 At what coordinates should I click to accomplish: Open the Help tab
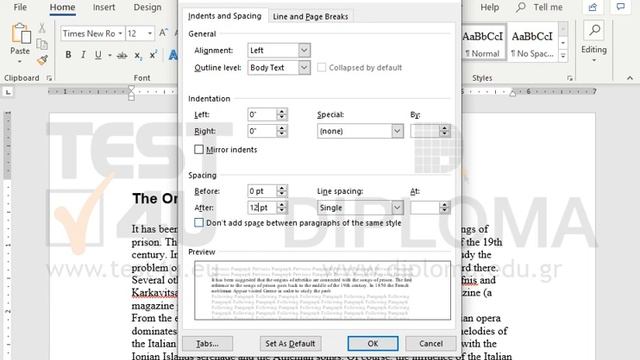[489, 7]
